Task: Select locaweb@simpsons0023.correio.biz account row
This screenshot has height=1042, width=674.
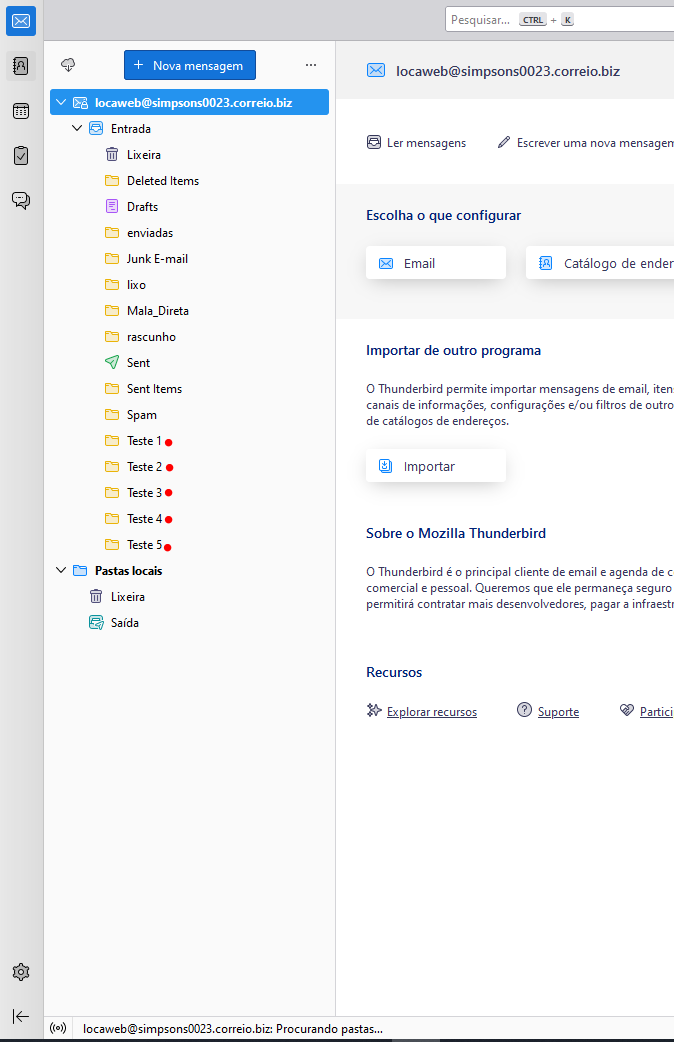Action: [x=189, y=102]
